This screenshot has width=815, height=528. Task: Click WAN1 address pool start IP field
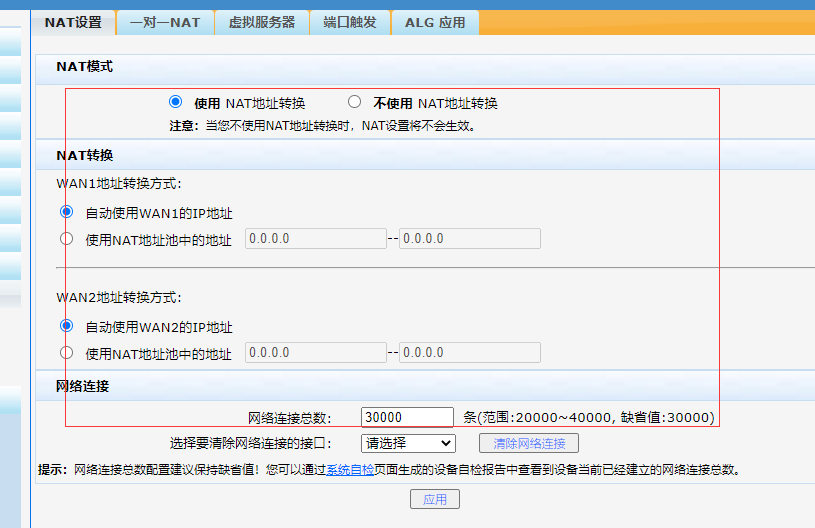[x=316, y=239]
